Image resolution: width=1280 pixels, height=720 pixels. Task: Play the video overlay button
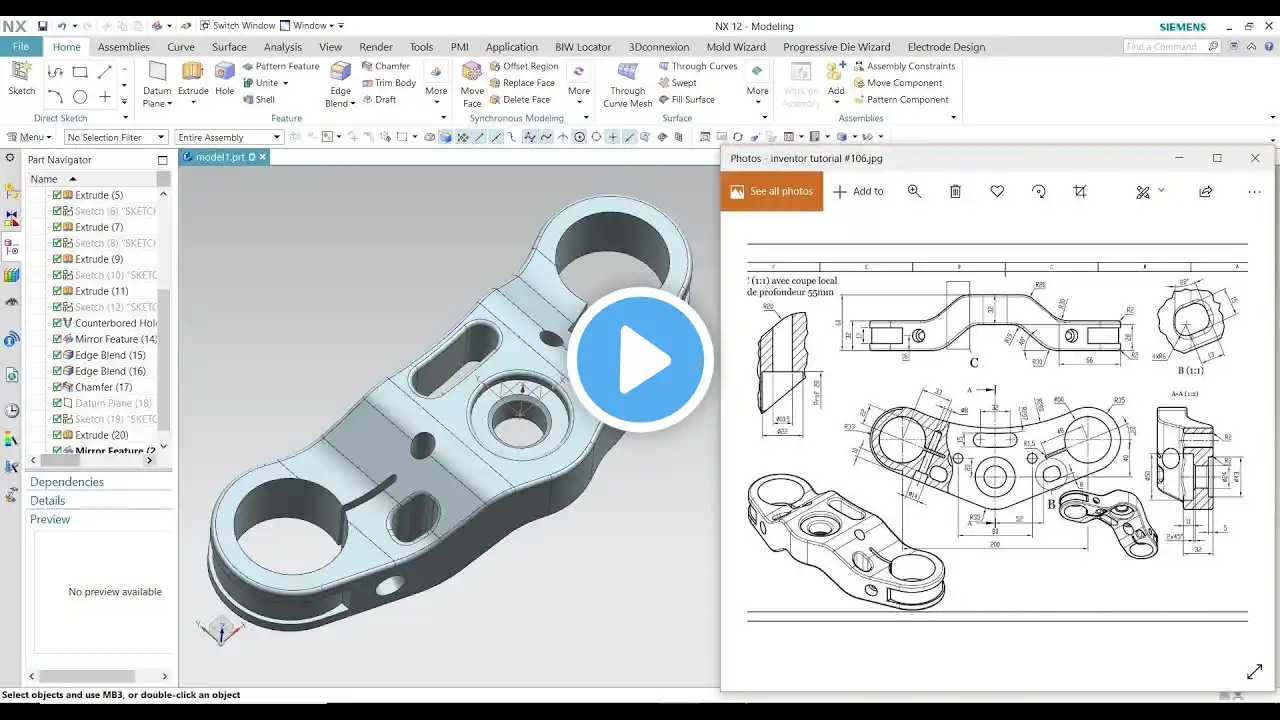coord(640,360)
